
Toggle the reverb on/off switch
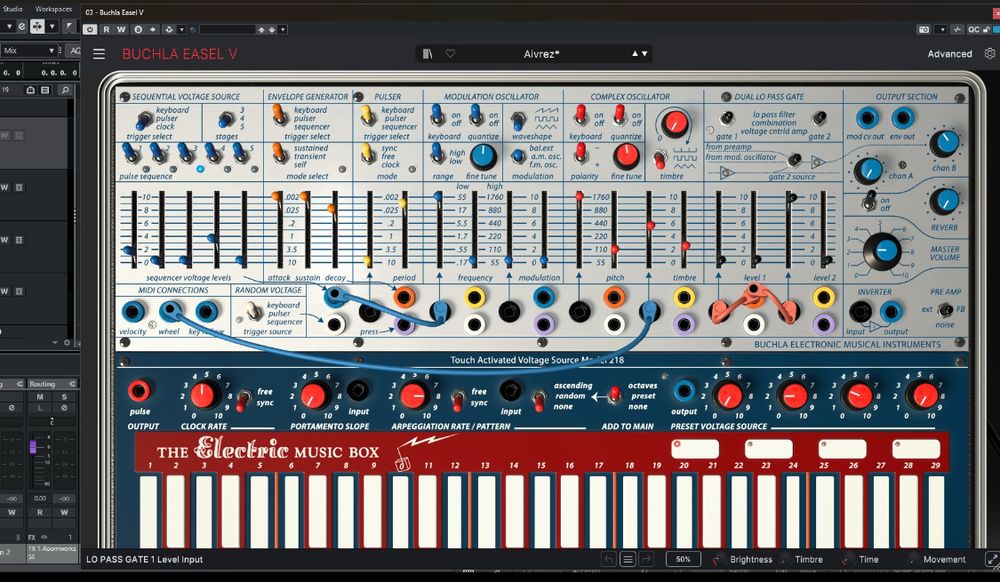(x=868, y=200)
